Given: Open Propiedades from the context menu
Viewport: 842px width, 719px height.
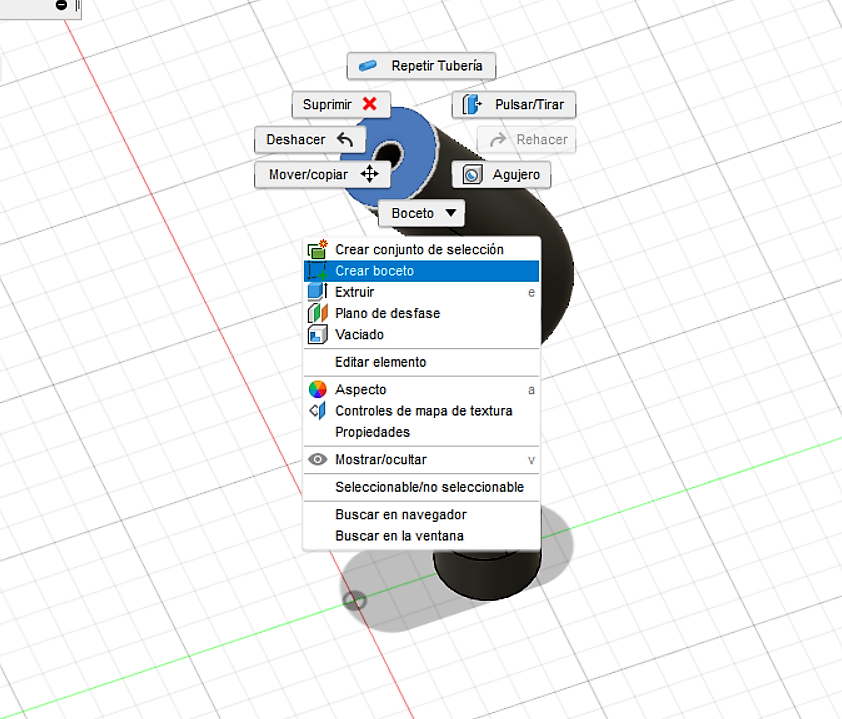Looking at the screenshot, I should coord(422,432).
